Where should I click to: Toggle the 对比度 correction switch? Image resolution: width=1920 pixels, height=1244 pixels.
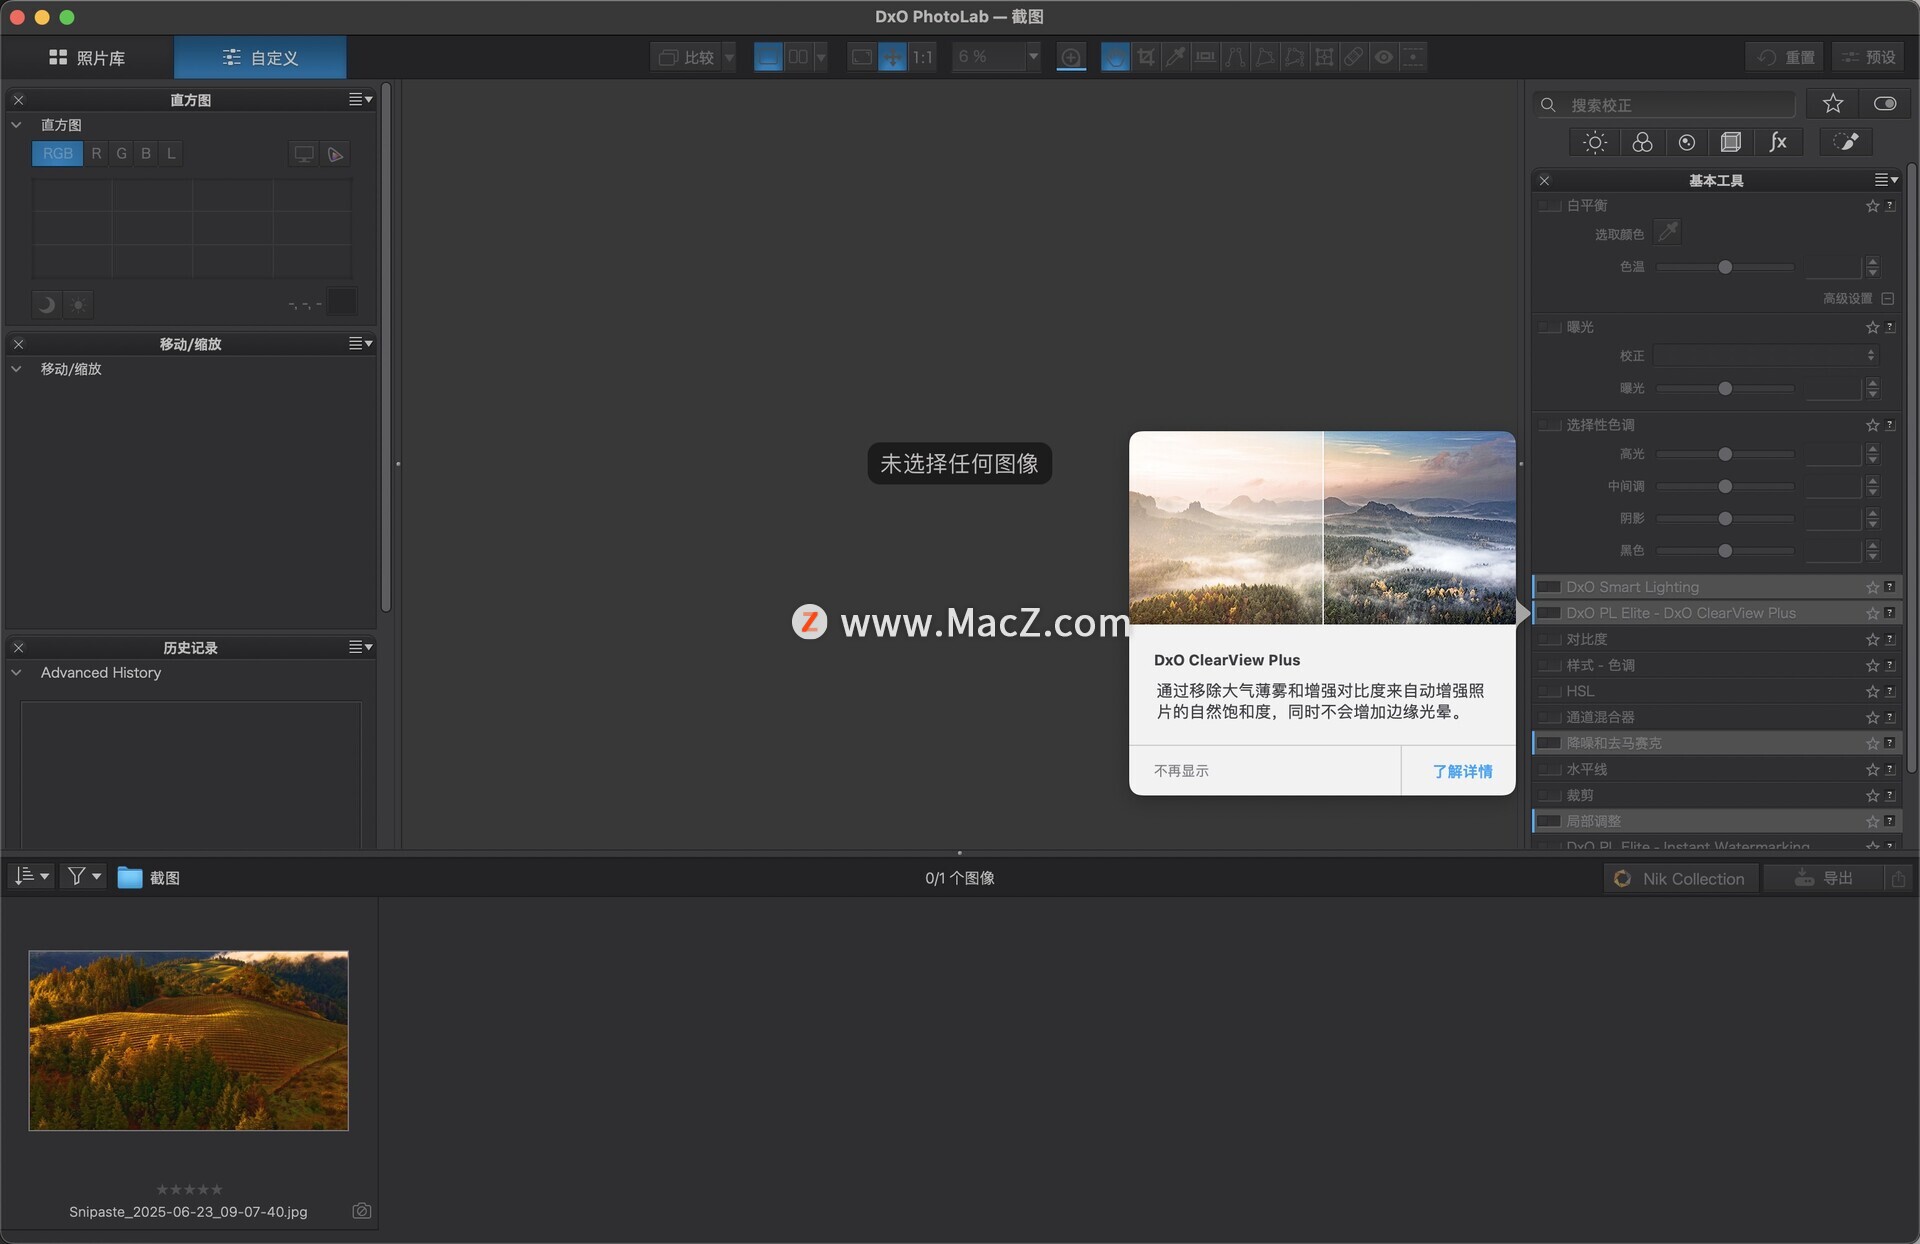(x=1550, y=639)
